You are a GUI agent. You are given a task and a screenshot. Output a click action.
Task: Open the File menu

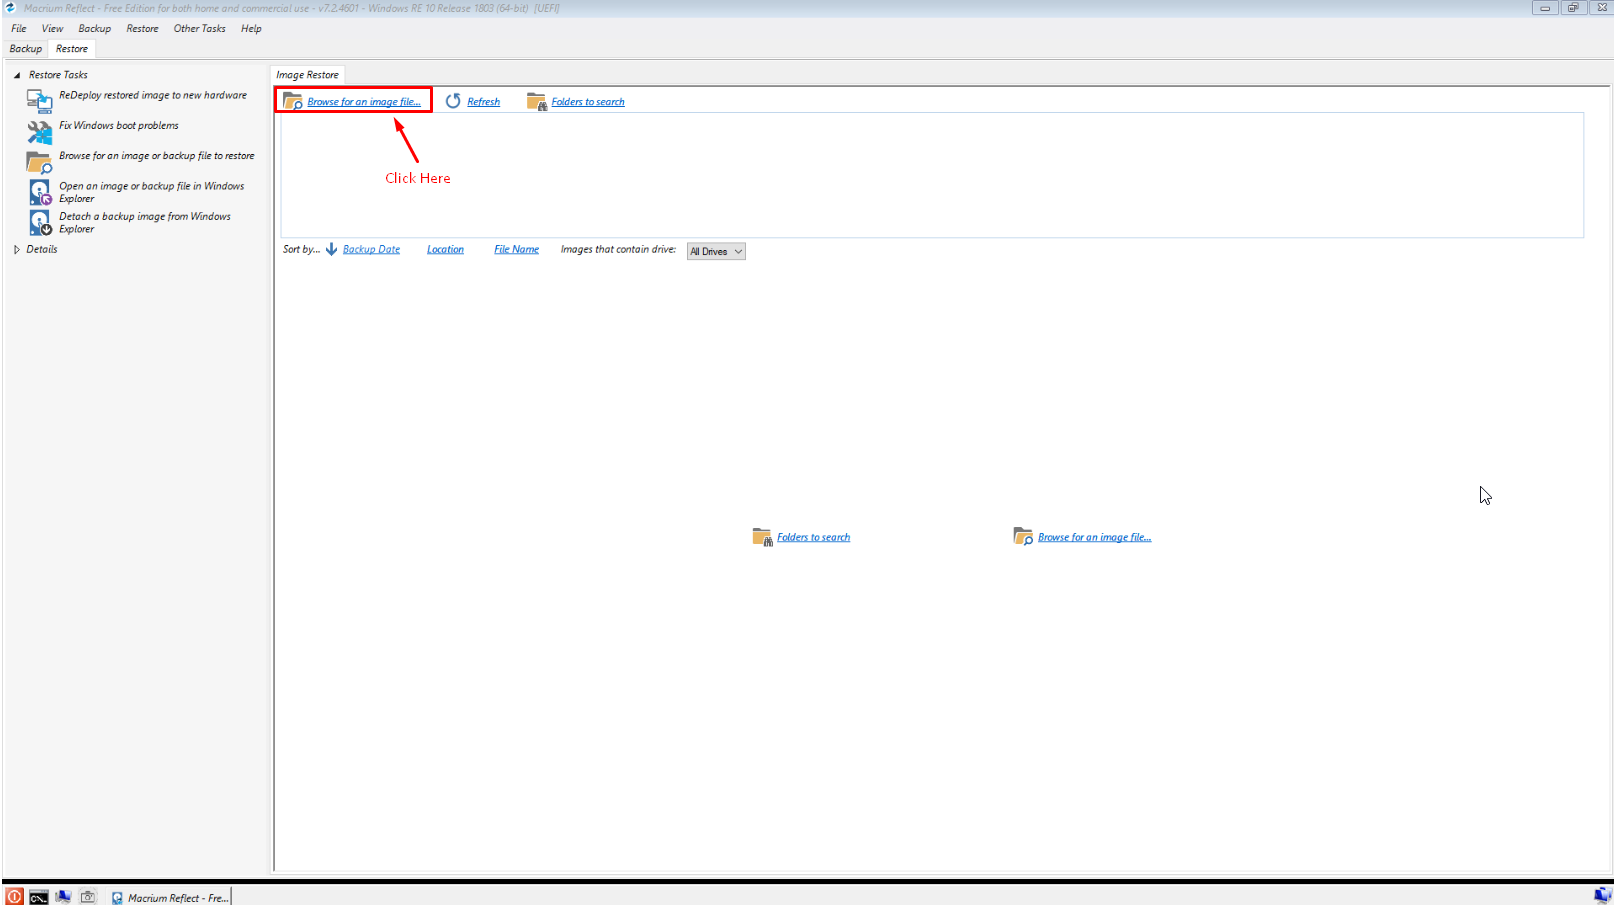[x=19, y=28]
